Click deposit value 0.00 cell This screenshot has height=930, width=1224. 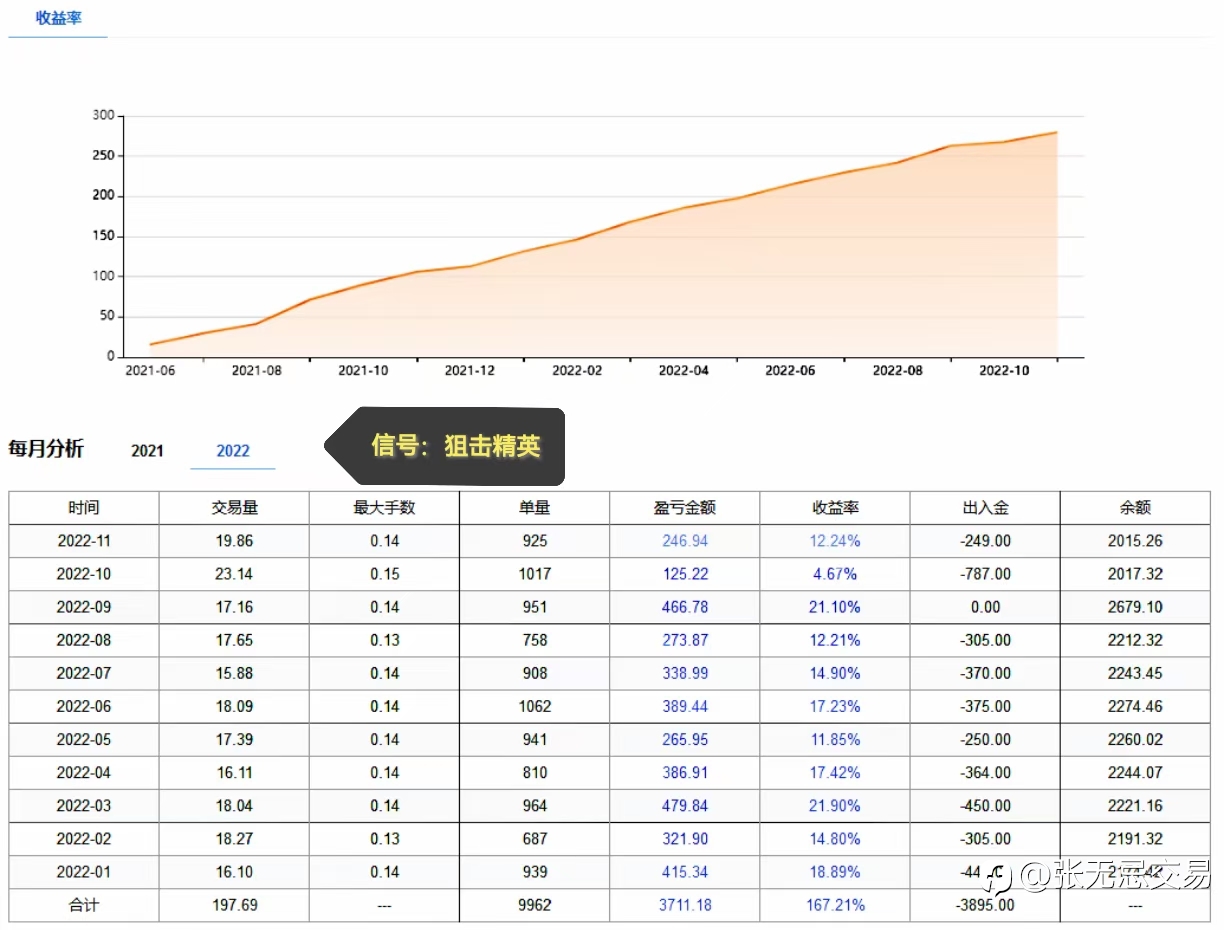[985, 607]
